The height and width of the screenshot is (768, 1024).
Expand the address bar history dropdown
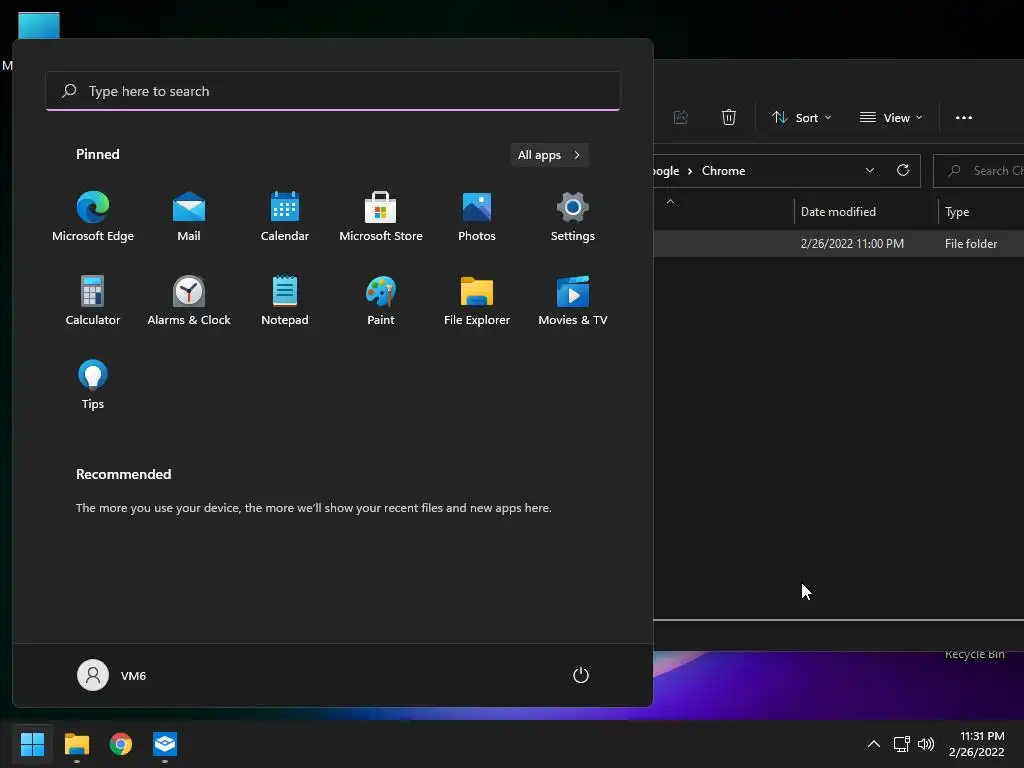[870, 170]
